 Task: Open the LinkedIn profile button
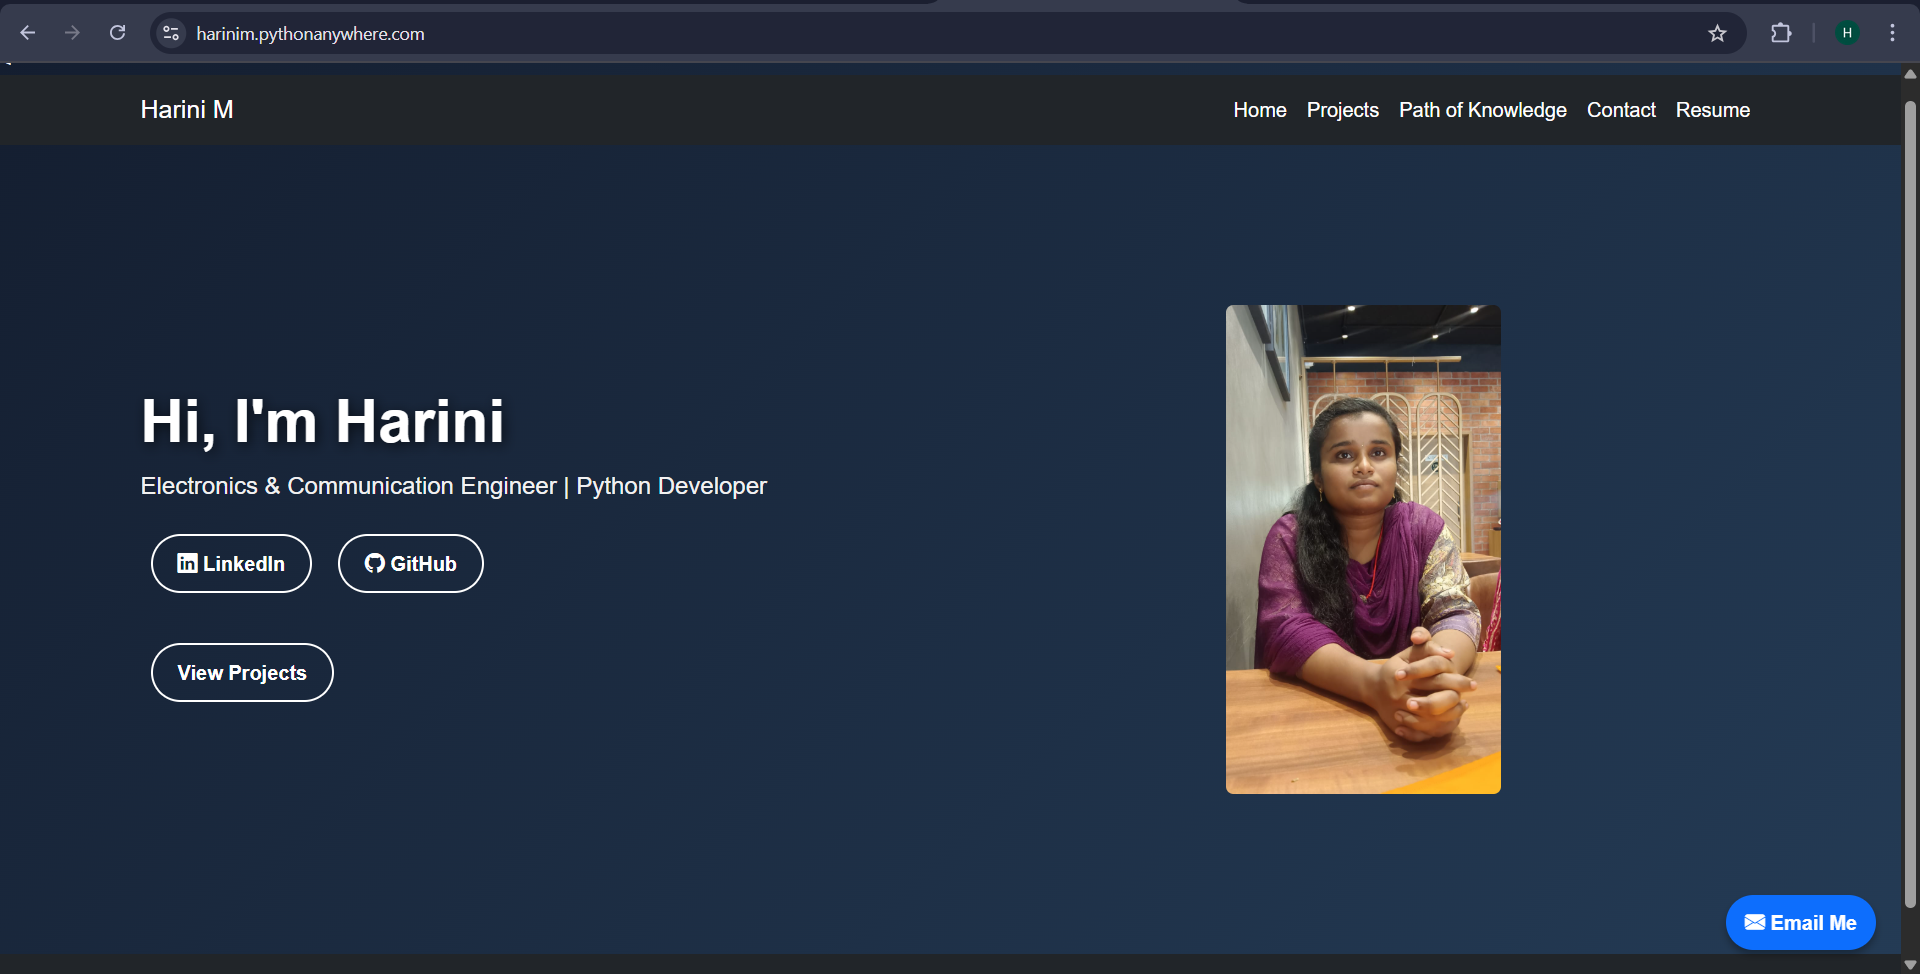click(x=231, y=564)
